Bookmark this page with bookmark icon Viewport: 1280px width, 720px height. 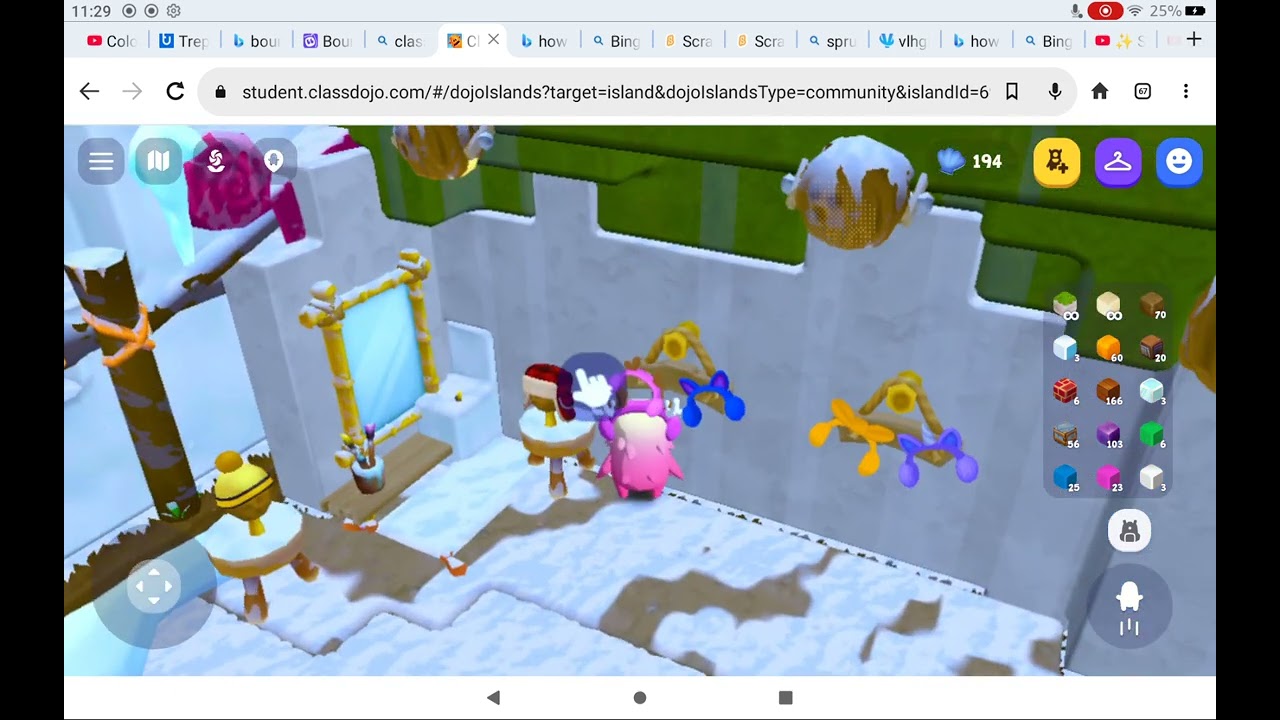[1012, 91]
